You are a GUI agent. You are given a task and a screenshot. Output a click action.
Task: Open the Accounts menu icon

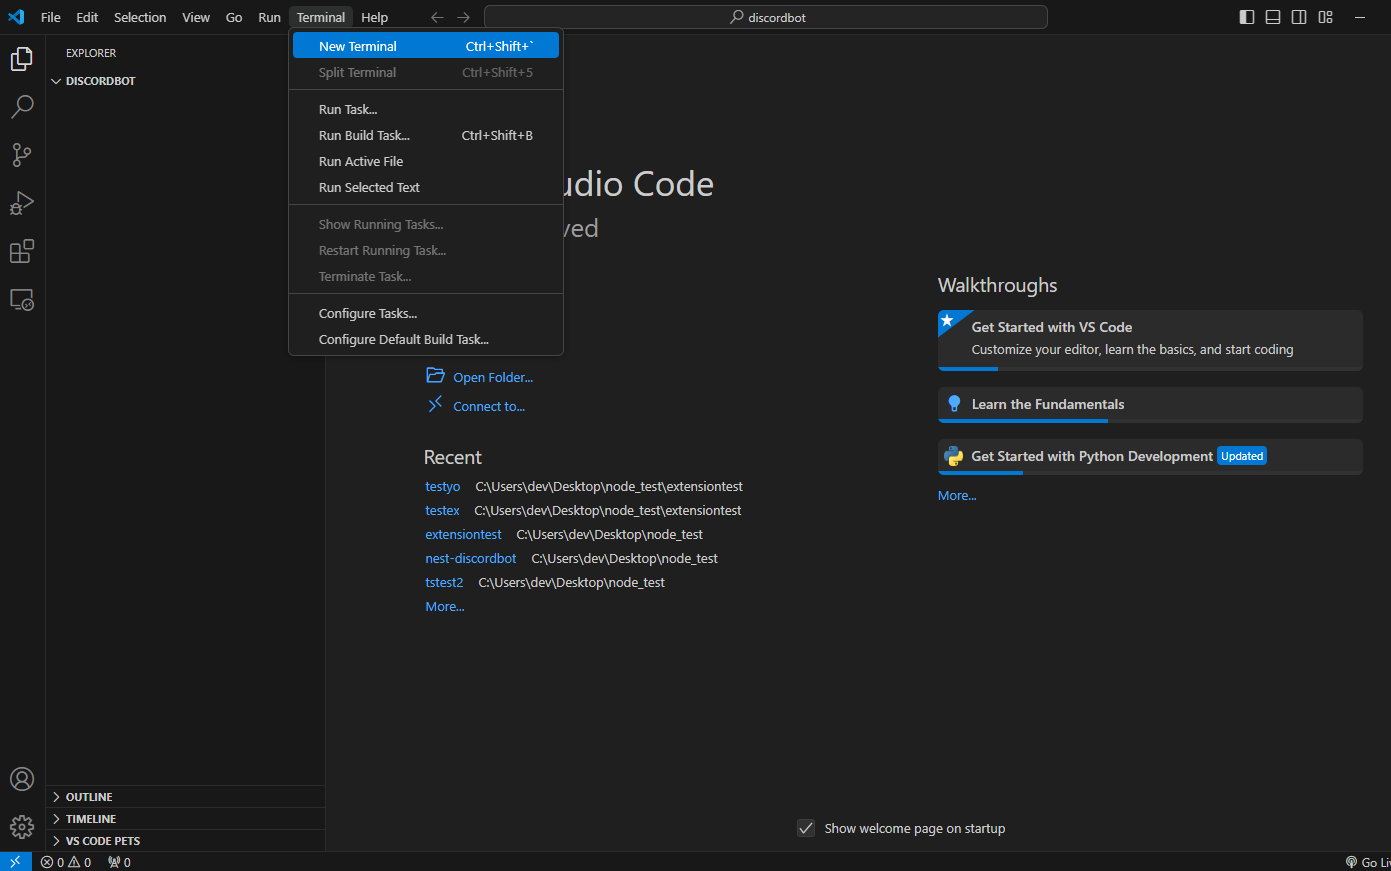22,779
